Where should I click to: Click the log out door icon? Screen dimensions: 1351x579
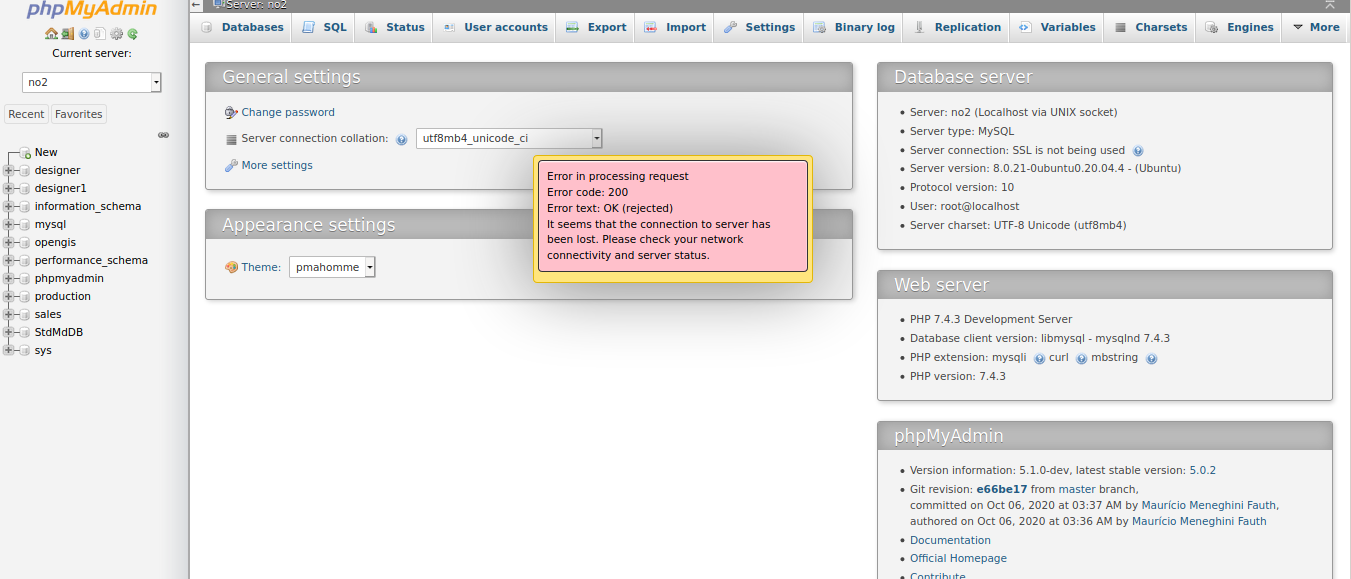point(67,34)
